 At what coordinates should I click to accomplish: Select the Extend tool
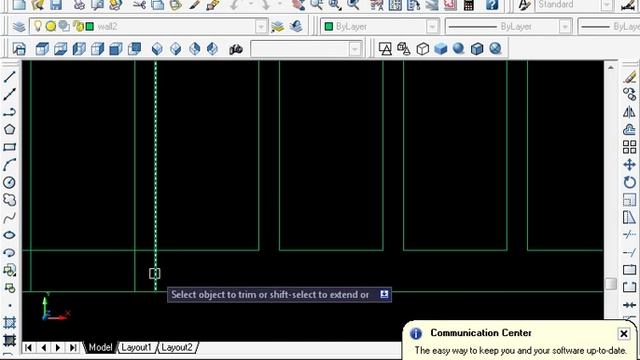[629, 252]
